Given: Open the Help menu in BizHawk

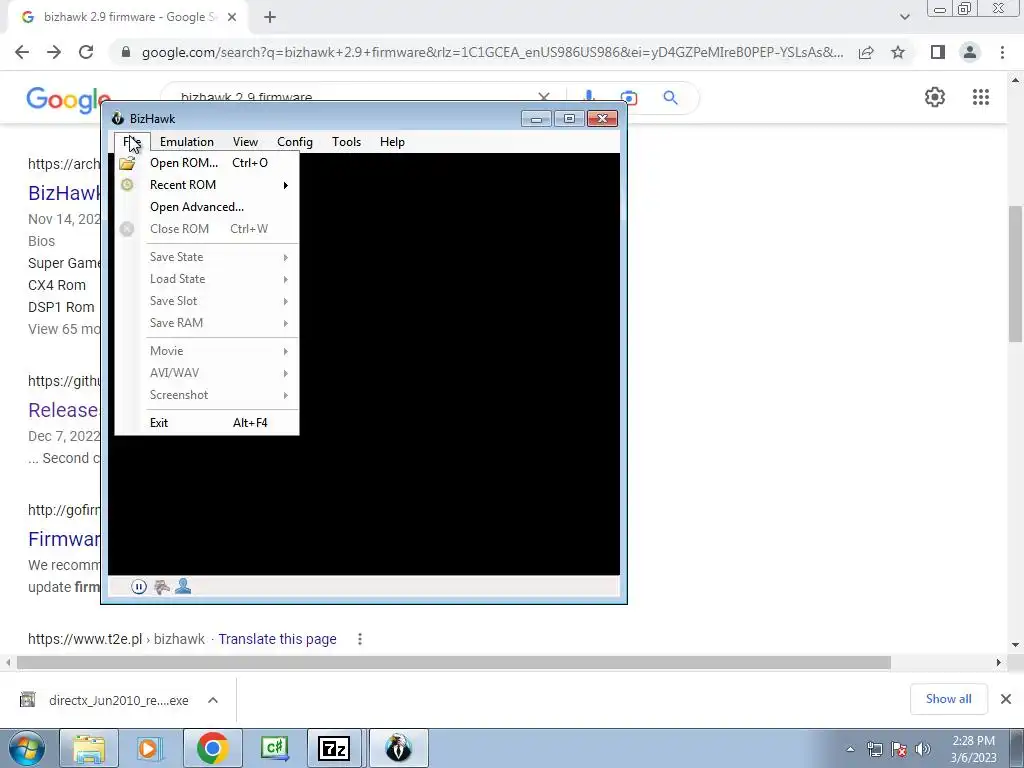Looking at the screenshot, I should point(392,142).
